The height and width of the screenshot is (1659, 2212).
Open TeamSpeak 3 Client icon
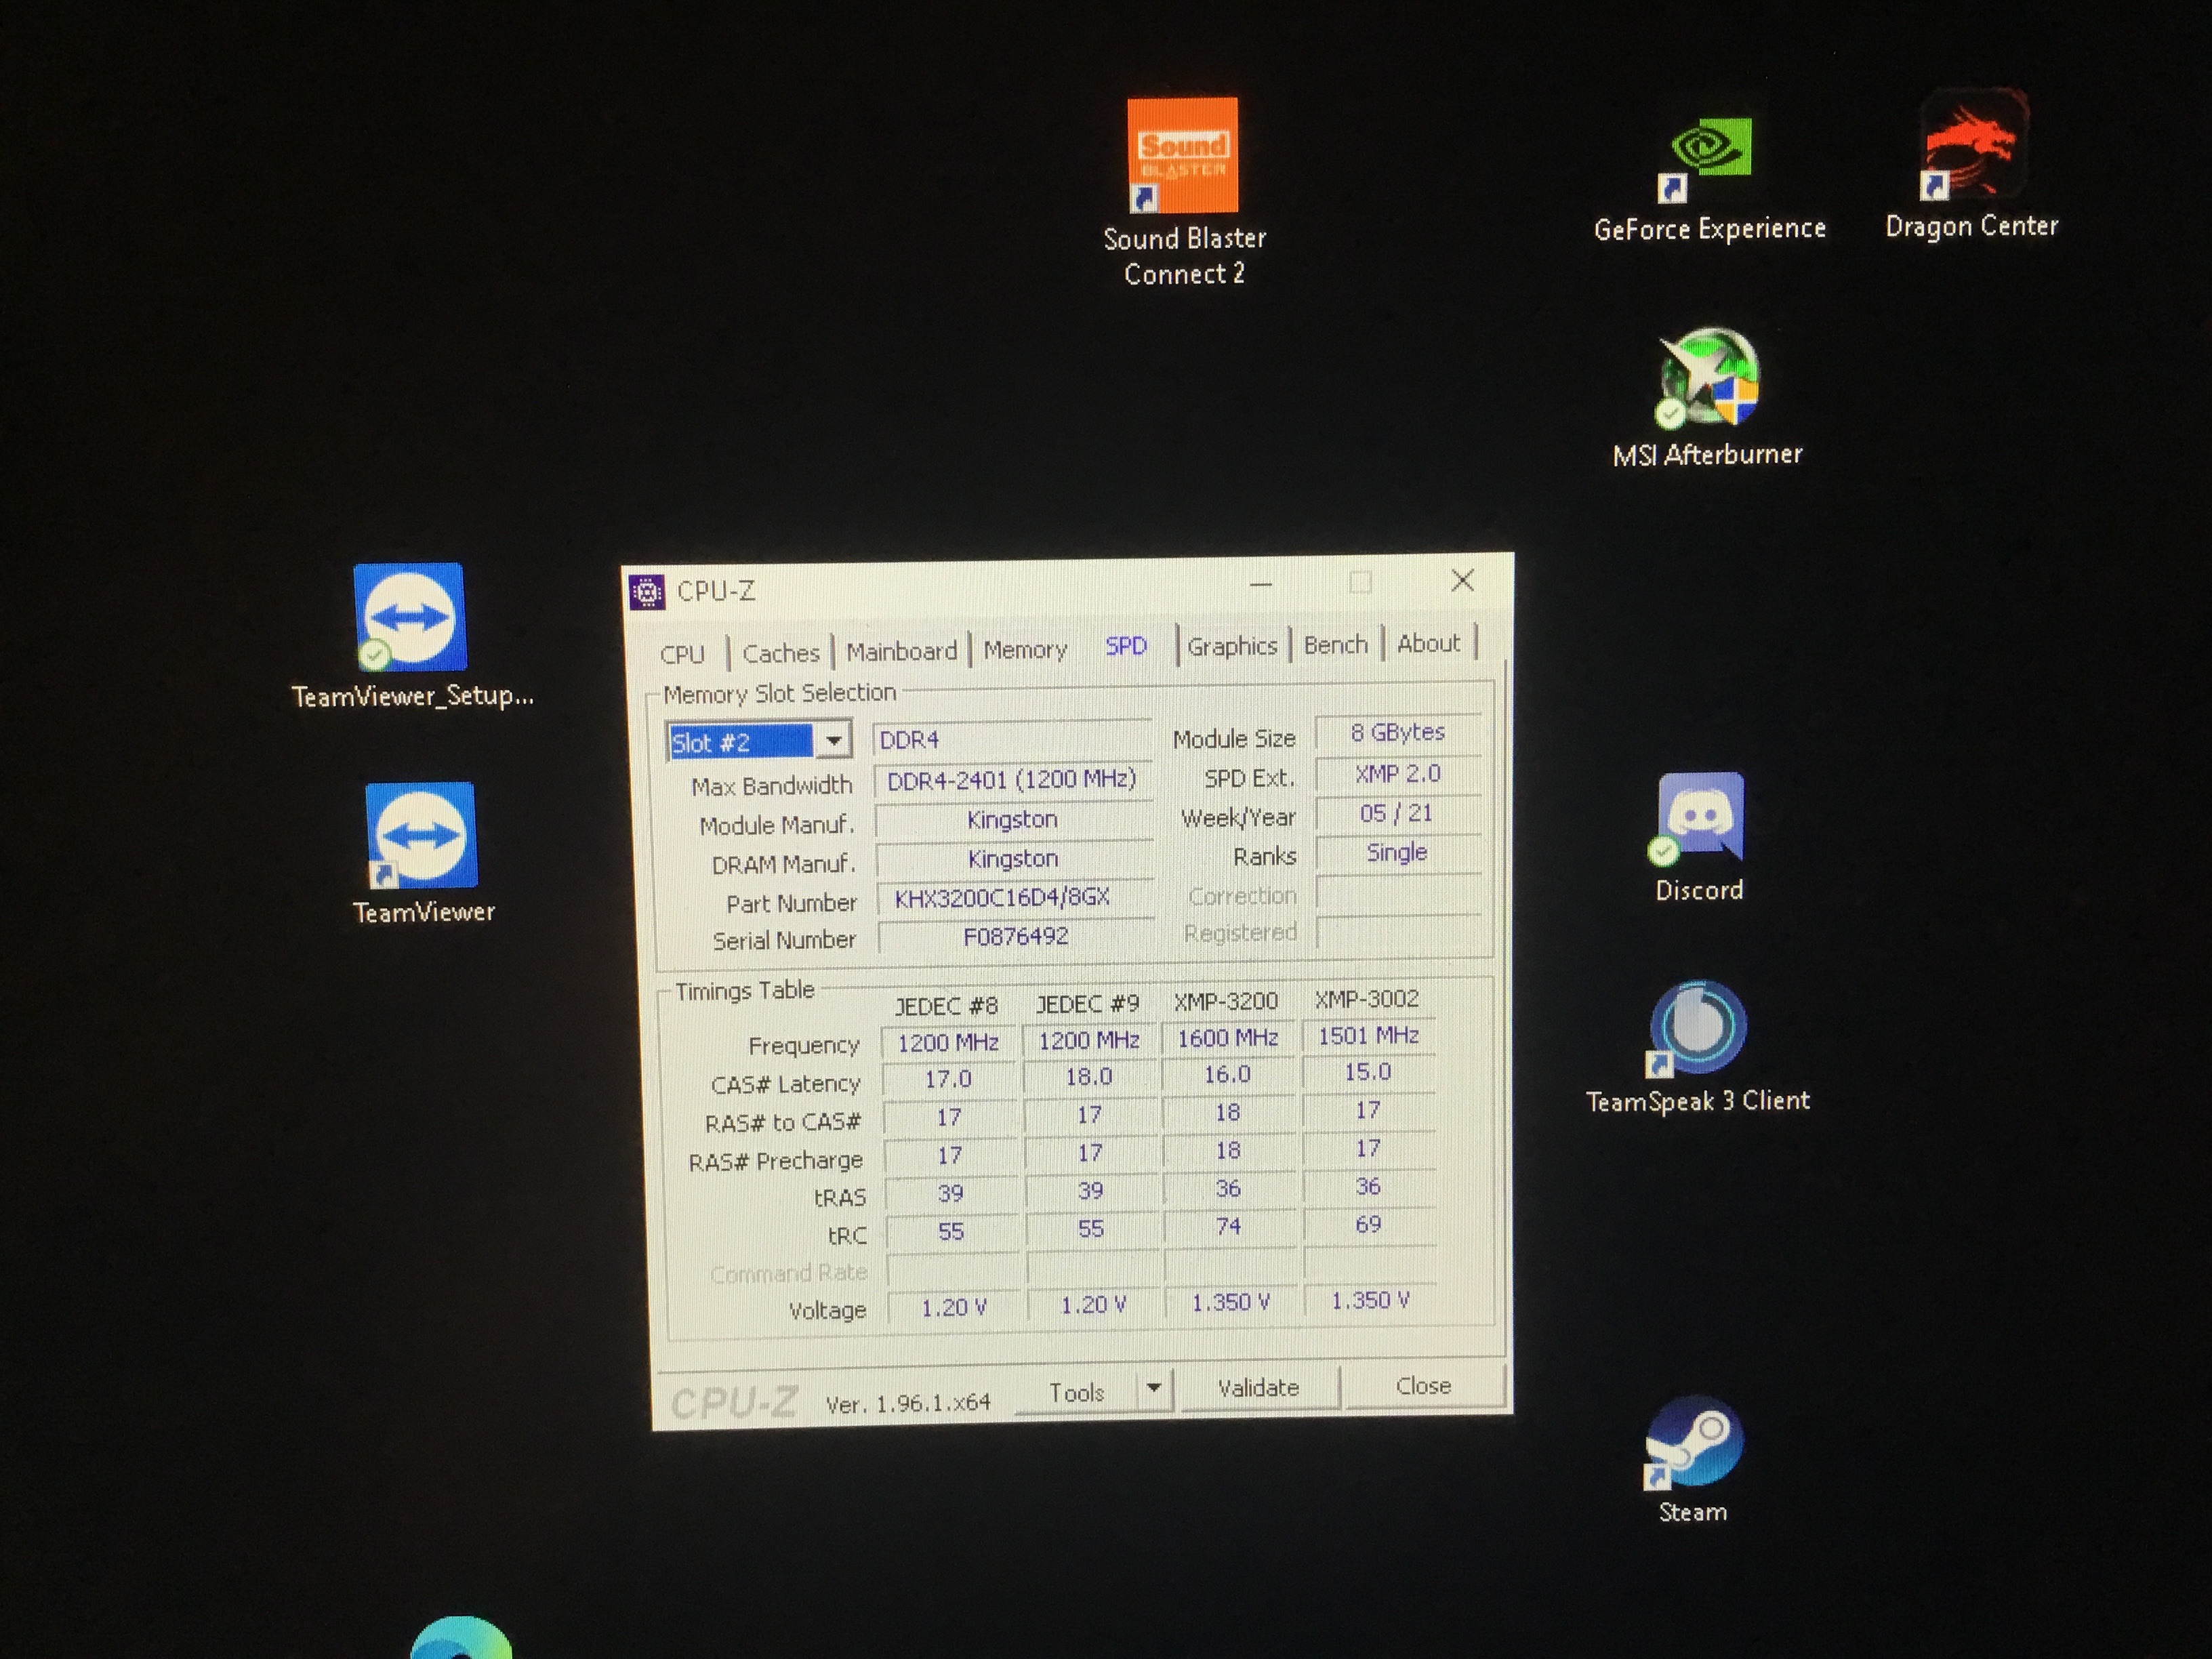click(x=1697, y=1028)
